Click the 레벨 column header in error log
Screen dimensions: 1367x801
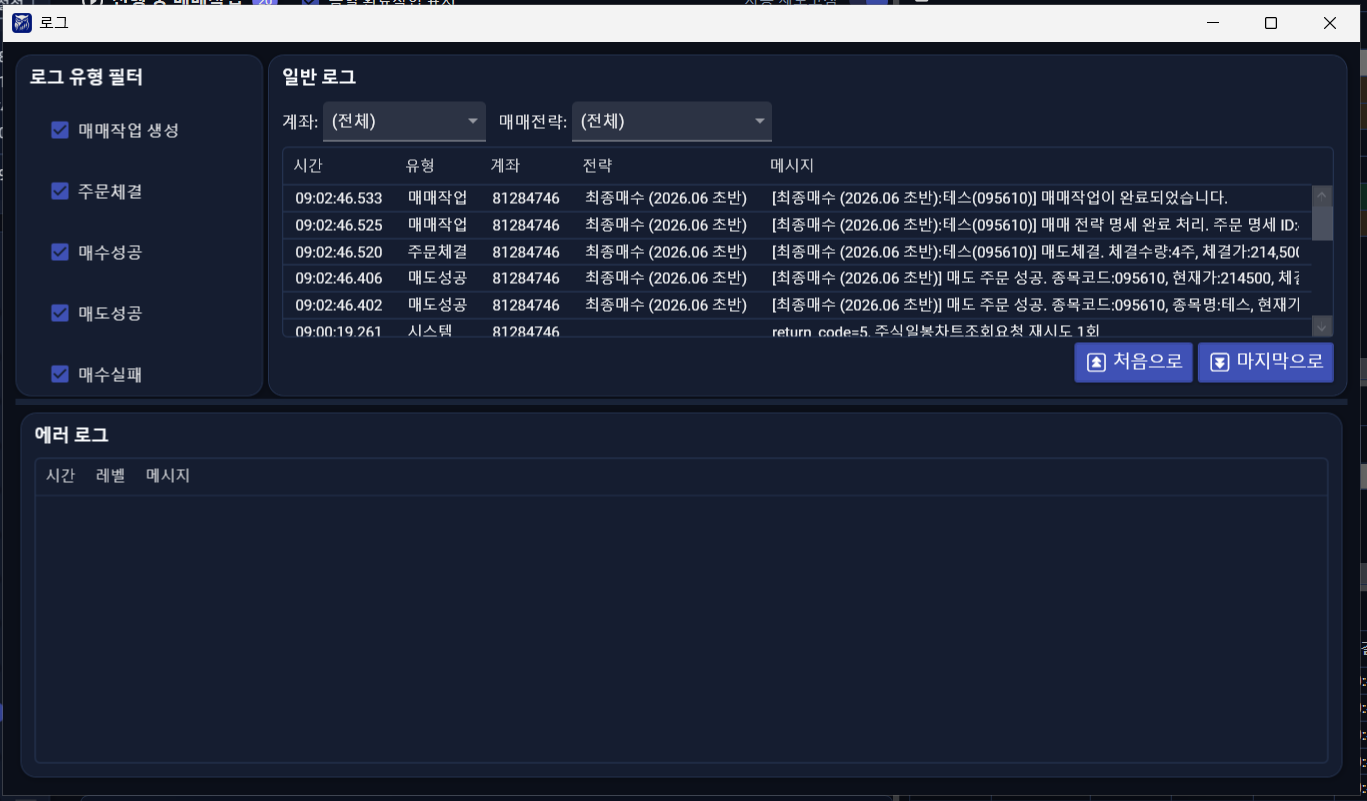pos(110,476)
